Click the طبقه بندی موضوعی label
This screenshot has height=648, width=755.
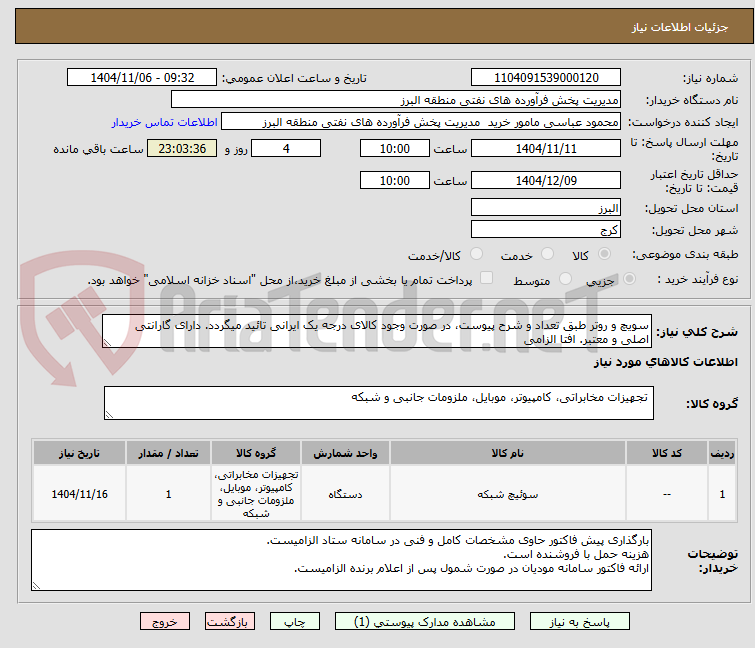click(x=685, y=254)
